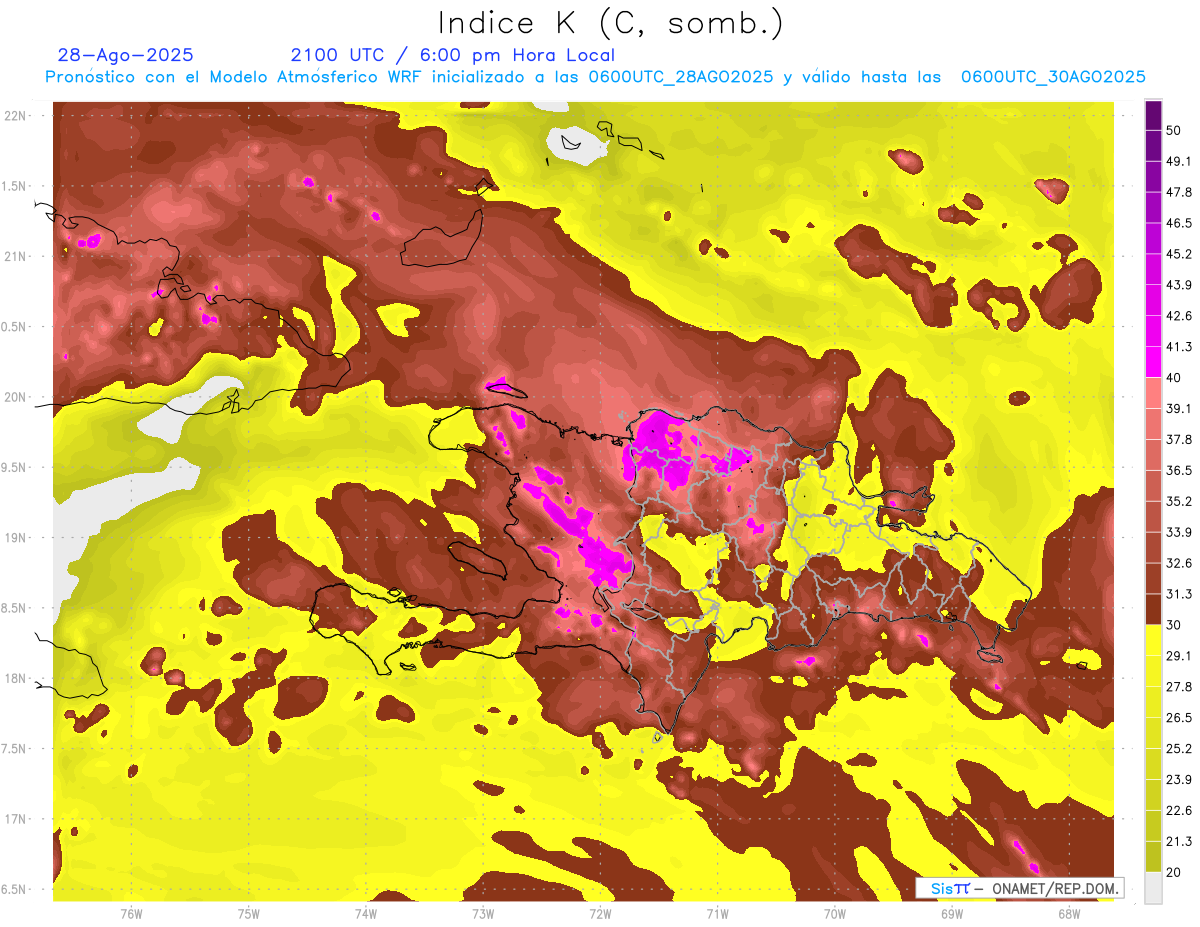Click the colorbar value '42.6'
This screenshot has width=1200, height=927.
coord(1178,316)
